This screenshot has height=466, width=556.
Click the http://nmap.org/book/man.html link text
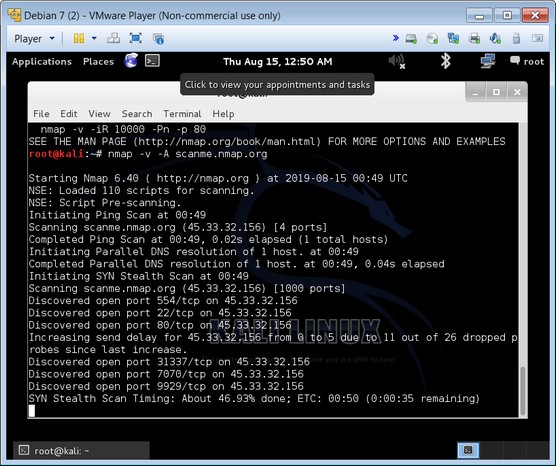coord(227,142)
